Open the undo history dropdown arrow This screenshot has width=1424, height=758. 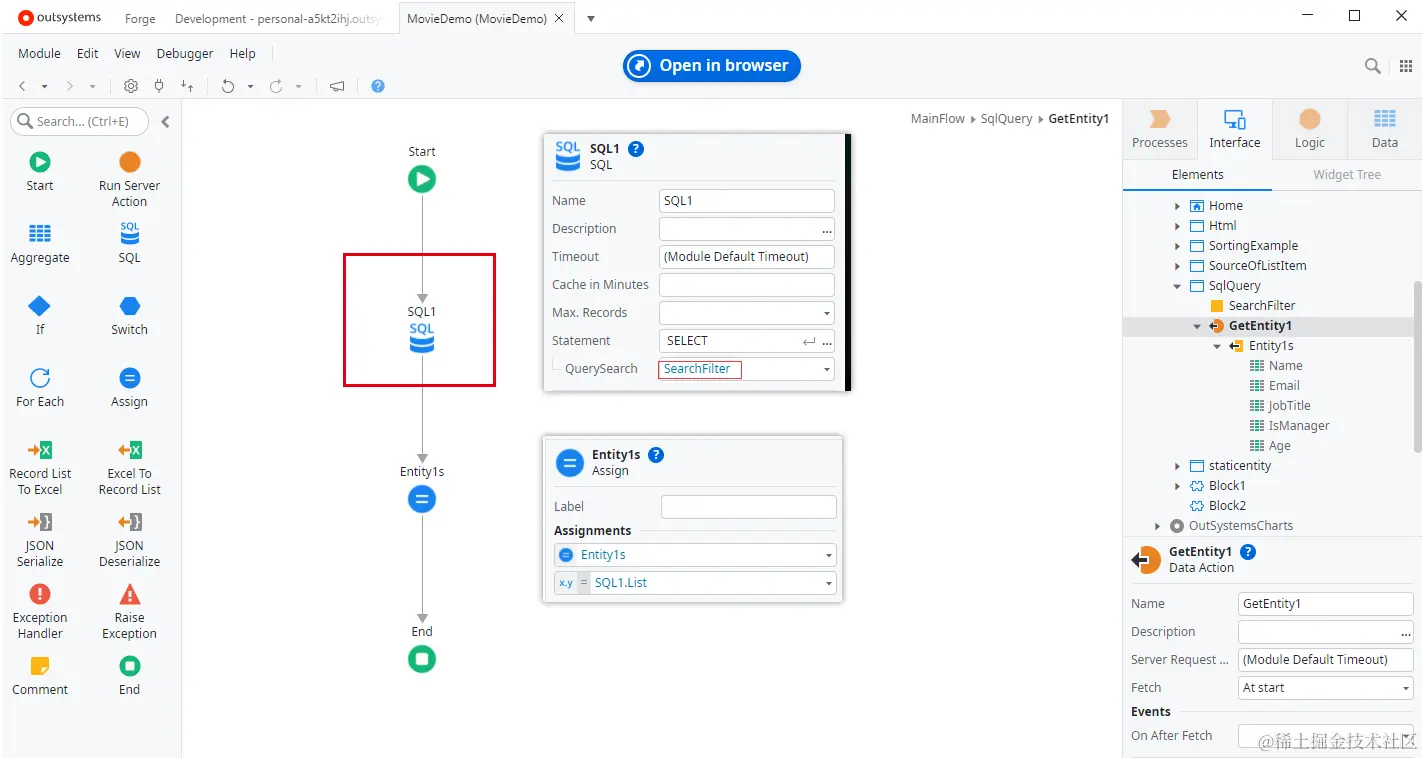coord(250,87)
